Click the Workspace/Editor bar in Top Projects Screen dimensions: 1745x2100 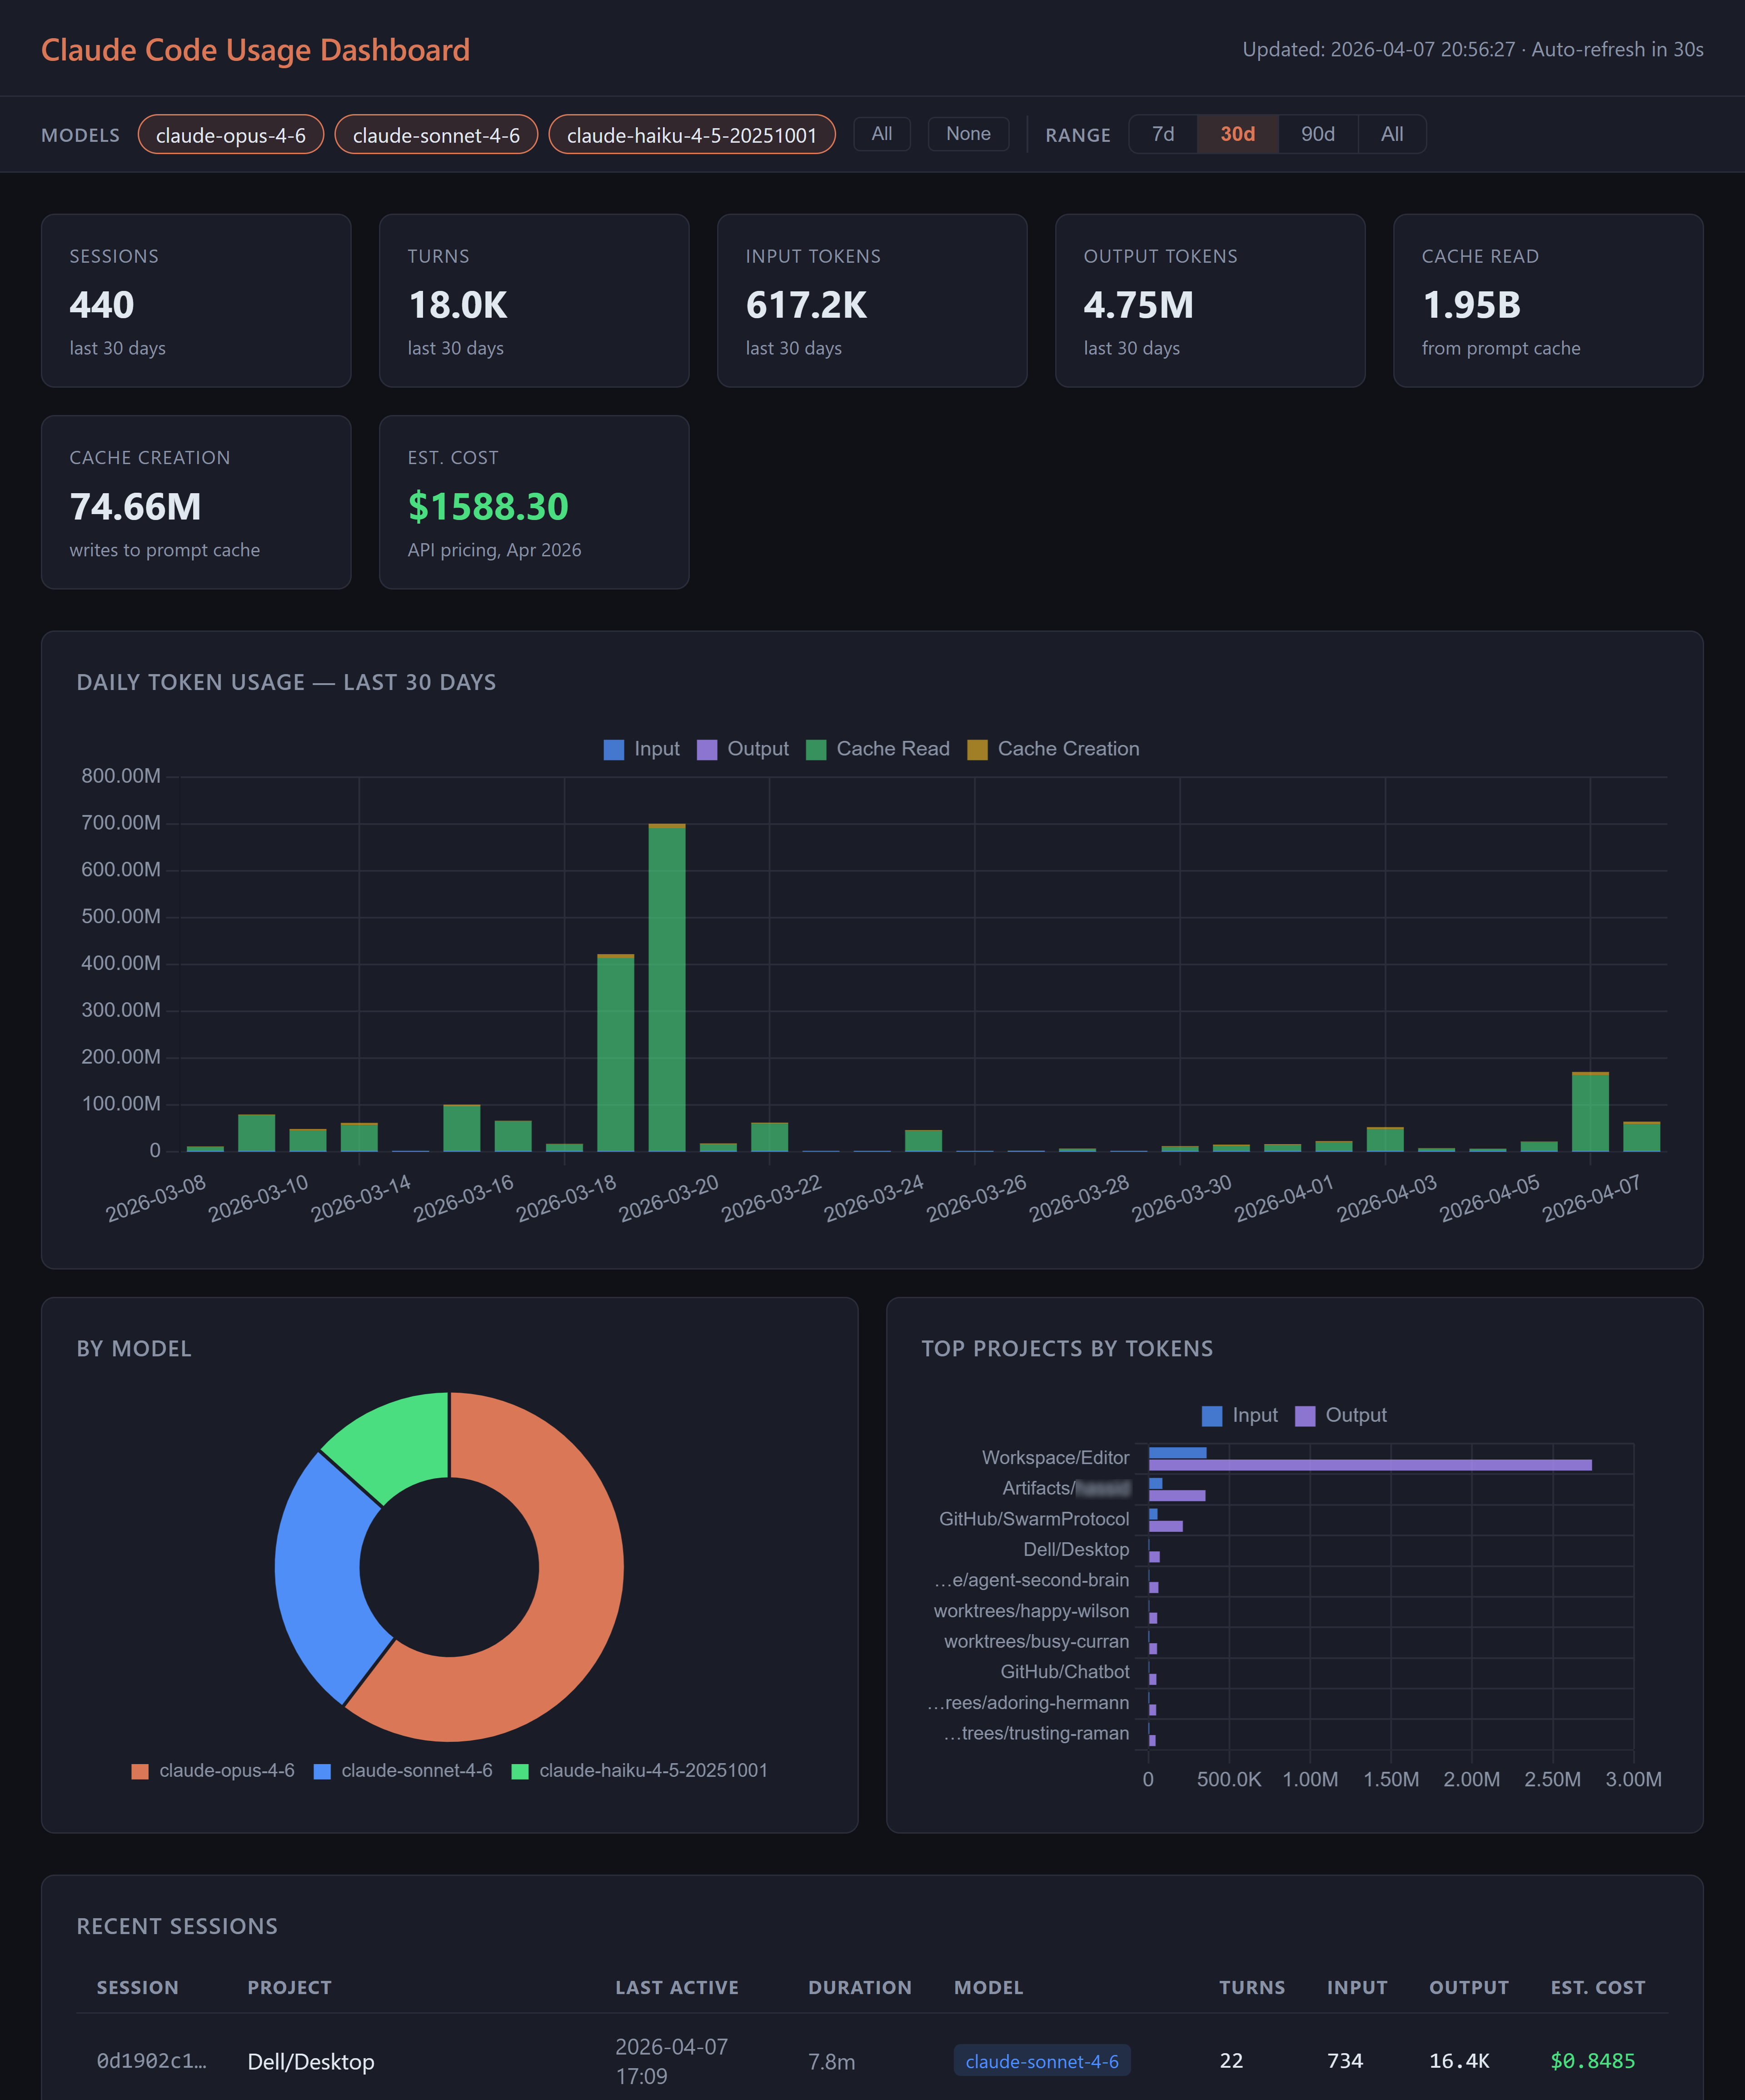click(1370, 1466)
